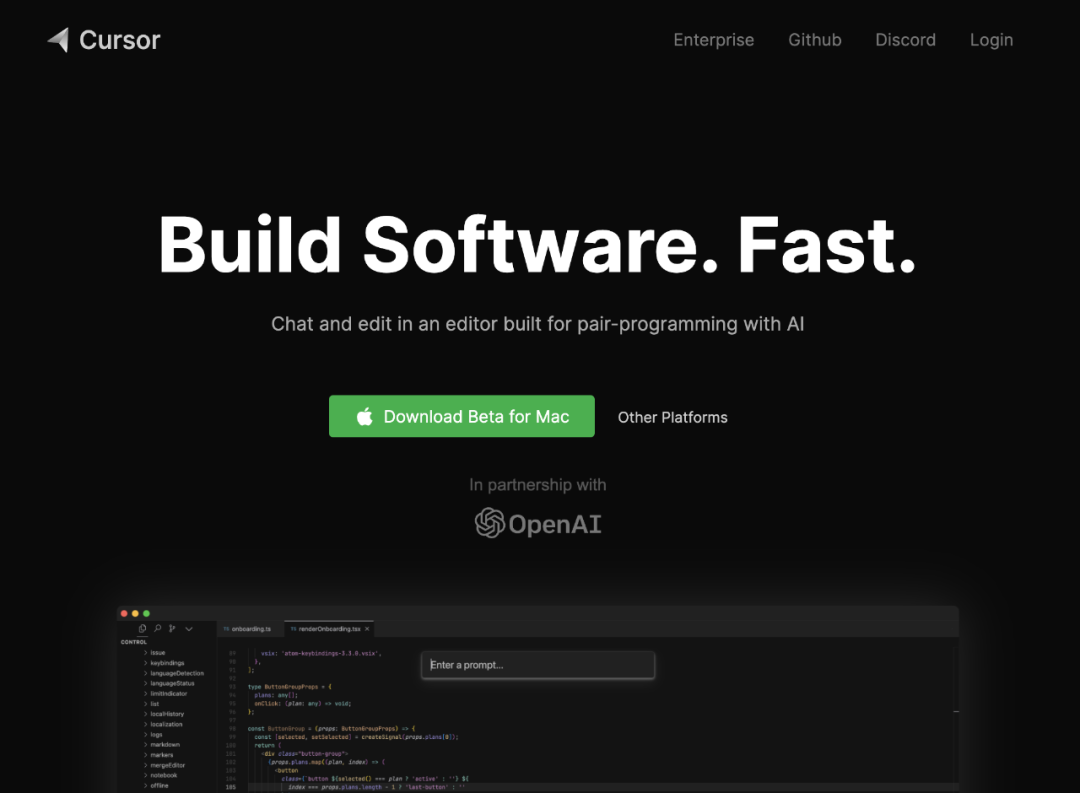Open the explorer files icon in editor sidebar
1080x793 pixels.
point(142,628)
